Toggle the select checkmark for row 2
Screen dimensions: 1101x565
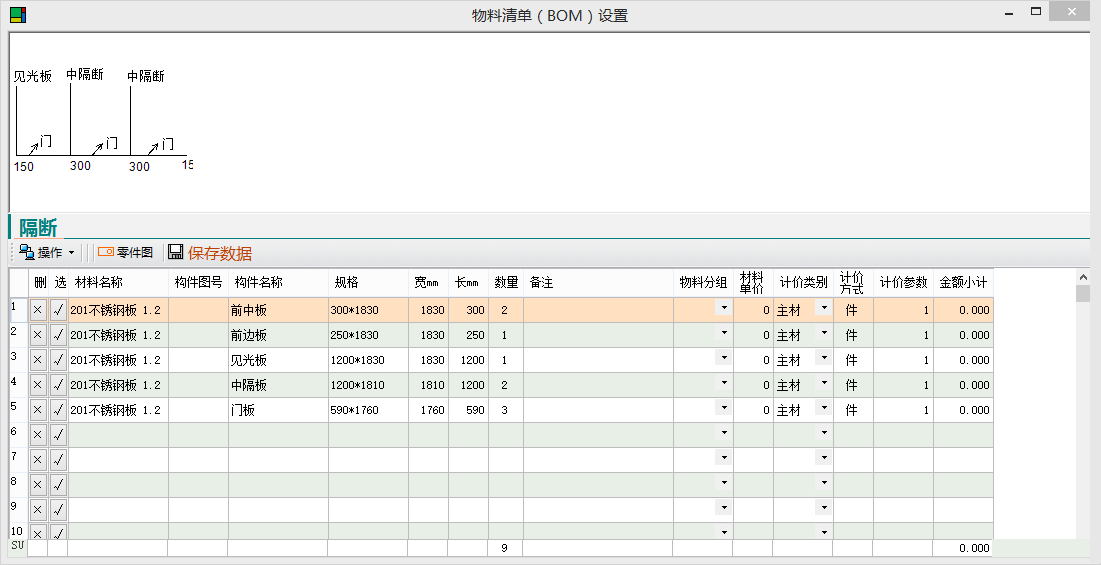point(58,335)
